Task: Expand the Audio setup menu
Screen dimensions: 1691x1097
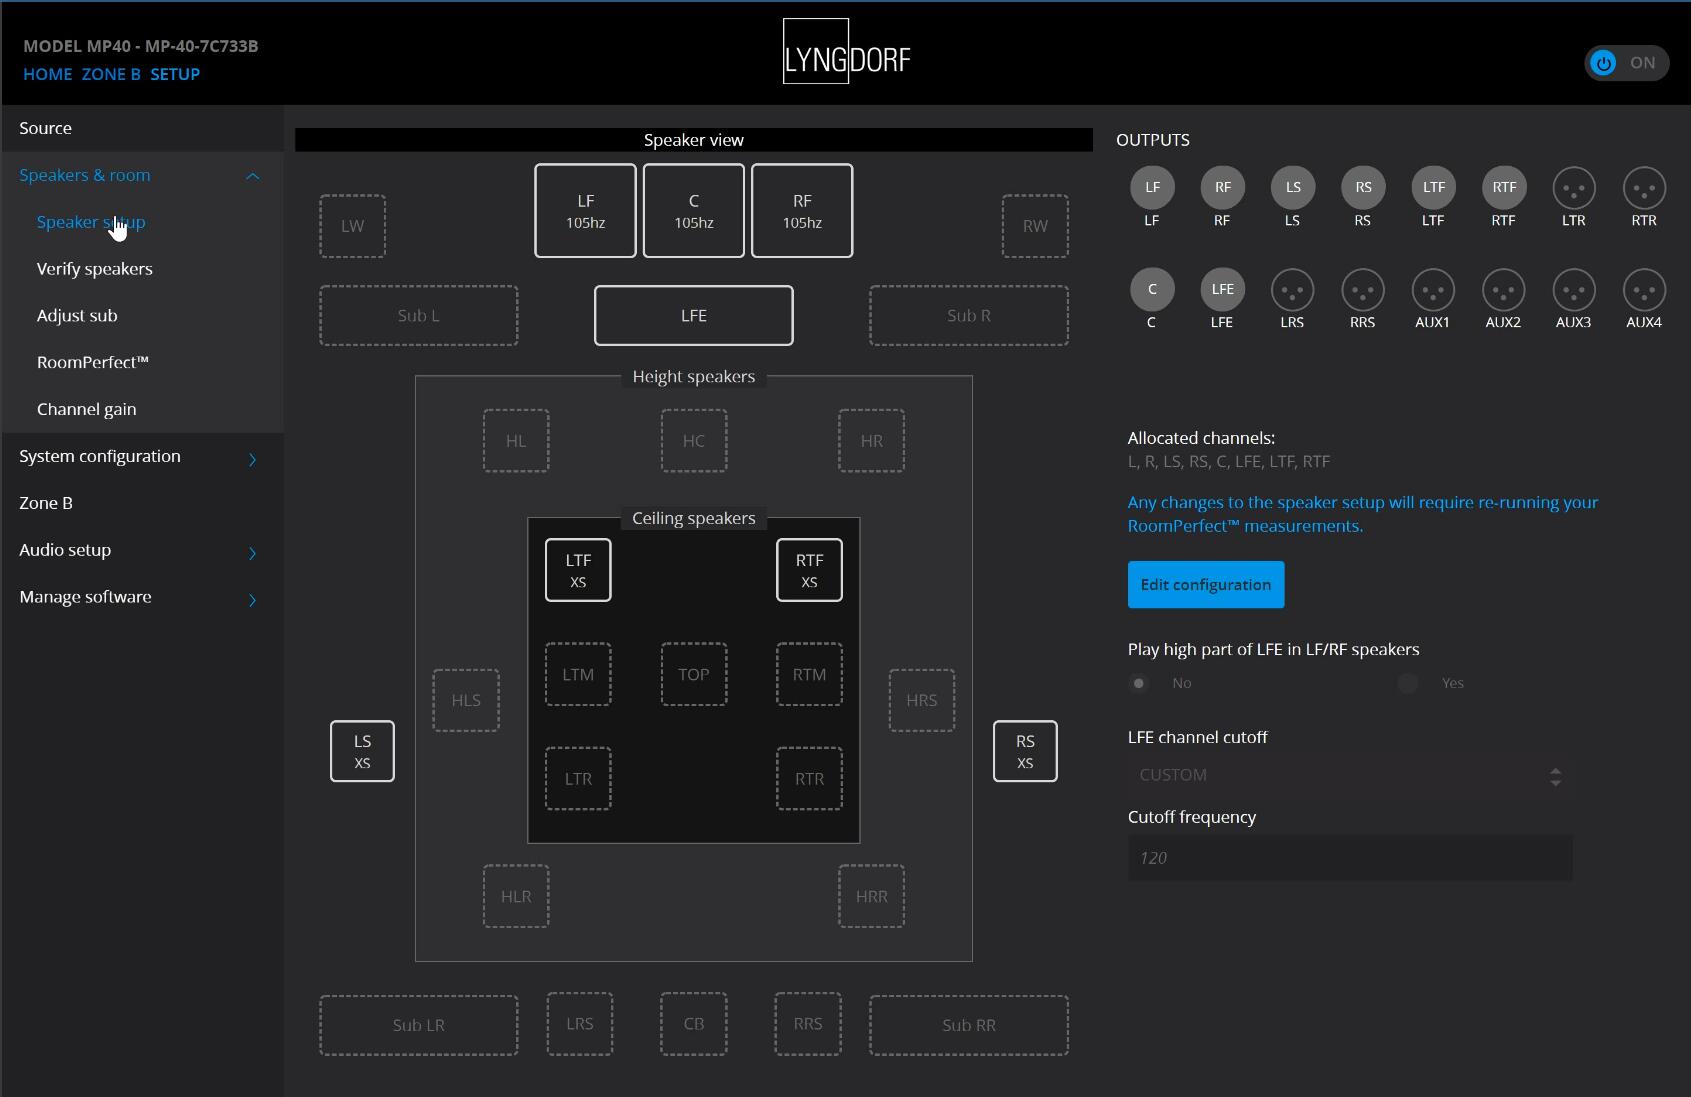Action: coord(252,552)
